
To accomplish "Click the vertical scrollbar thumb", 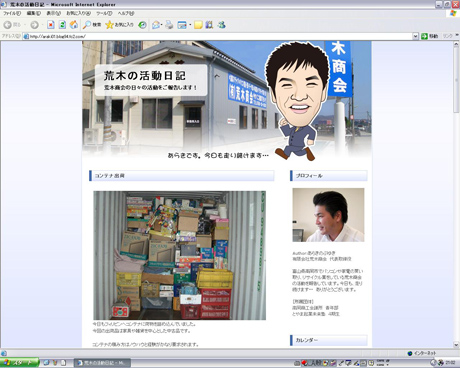I will pos(456,80).
